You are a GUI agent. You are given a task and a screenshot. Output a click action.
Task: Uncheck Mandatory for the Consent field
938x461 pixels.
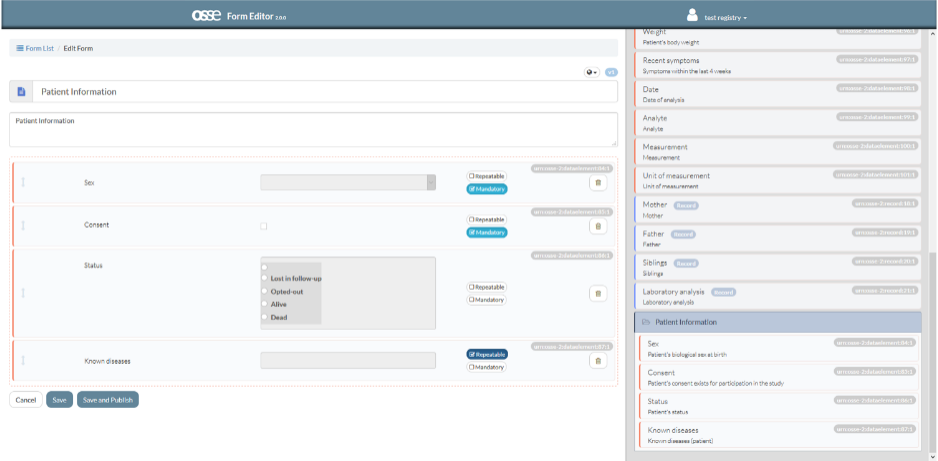[x=487, y=232]
